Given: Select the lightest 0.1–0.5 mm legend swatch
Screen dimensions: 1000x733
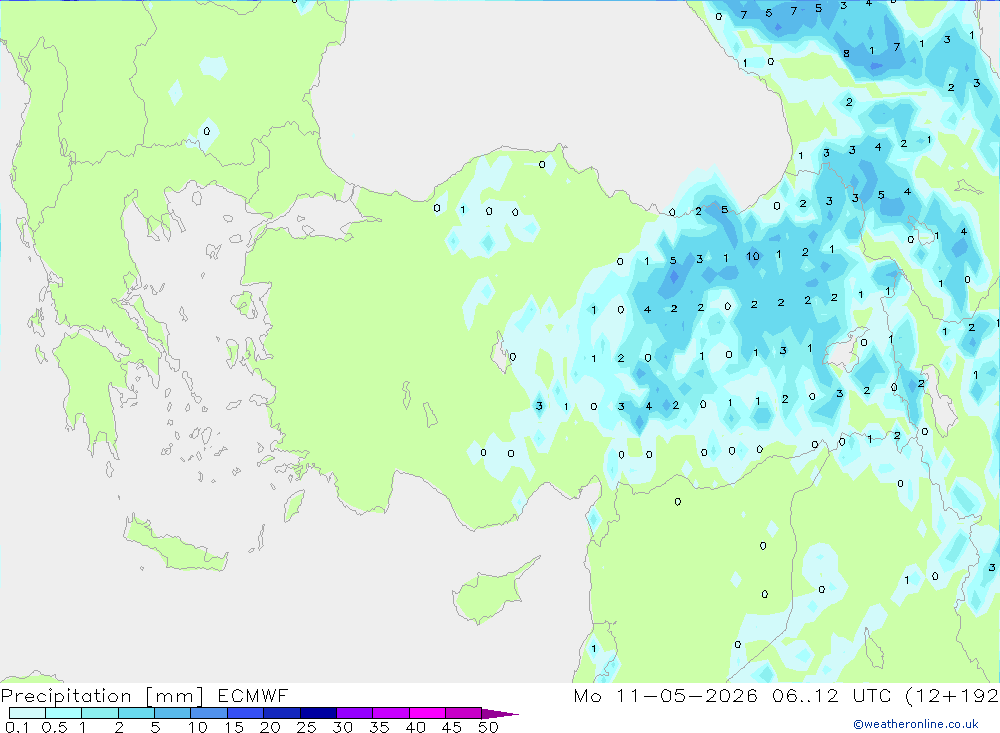Looking at the screenshot, I should [27, 713].
